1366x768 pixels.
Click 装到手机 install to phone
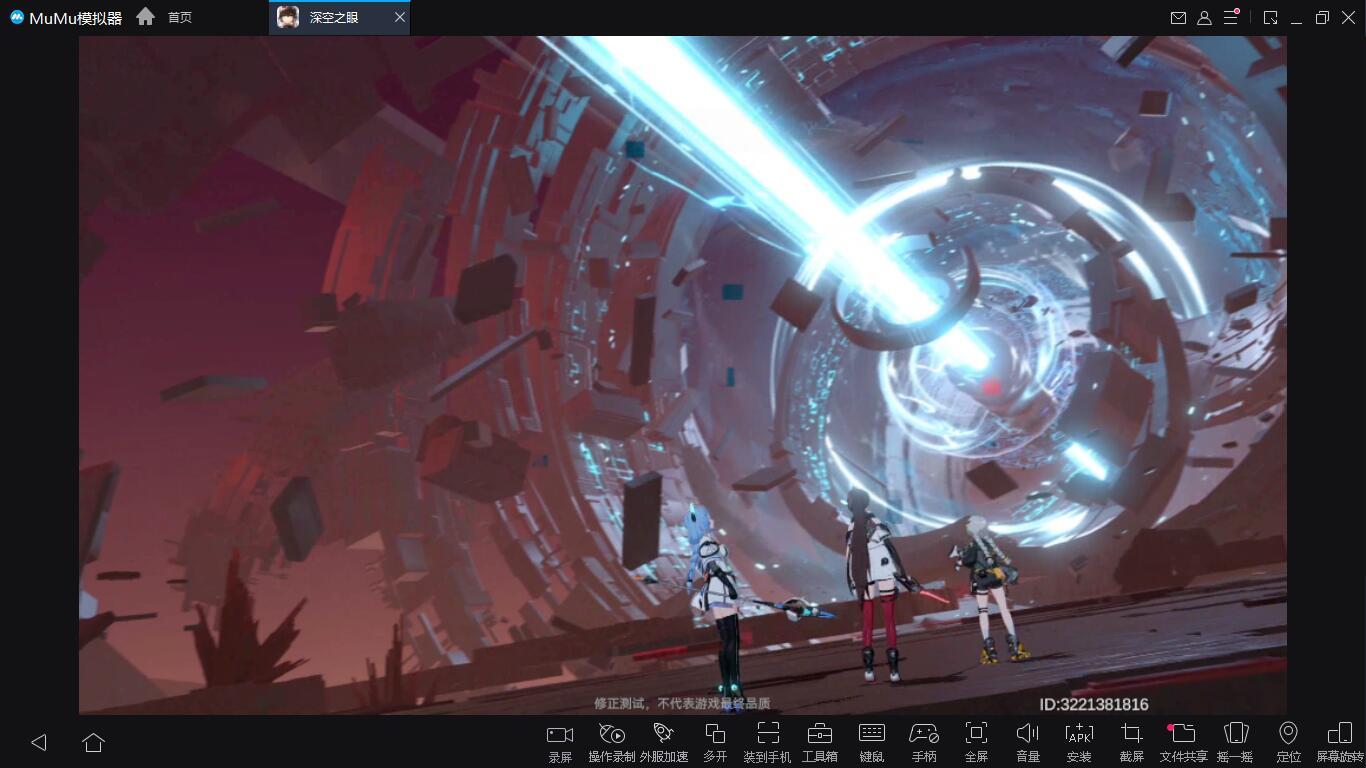point(767,742)
